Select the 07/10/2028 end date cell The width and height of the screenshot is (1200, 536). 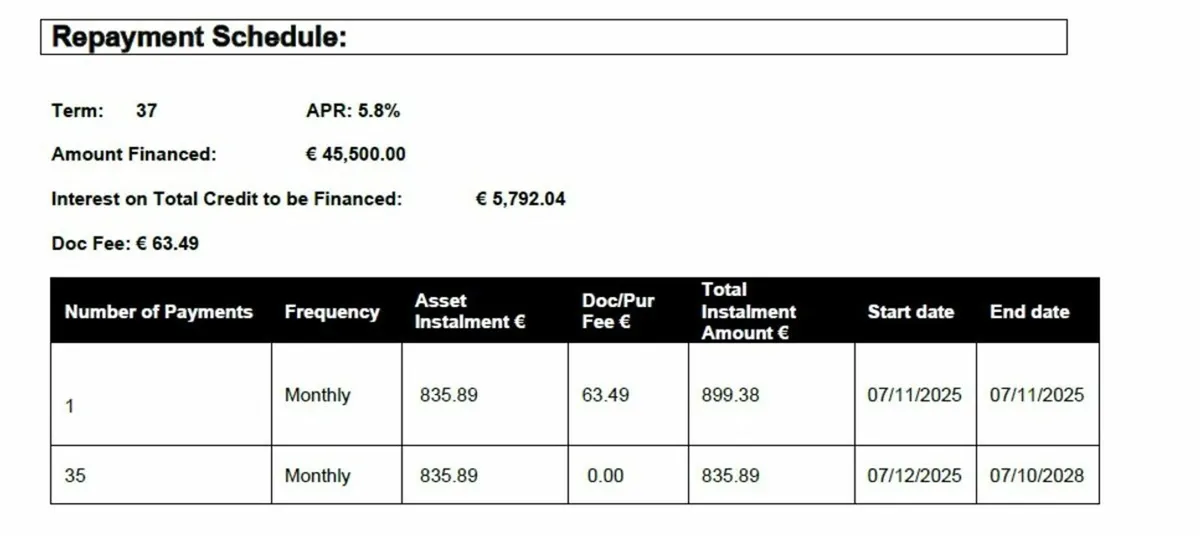1036,476
